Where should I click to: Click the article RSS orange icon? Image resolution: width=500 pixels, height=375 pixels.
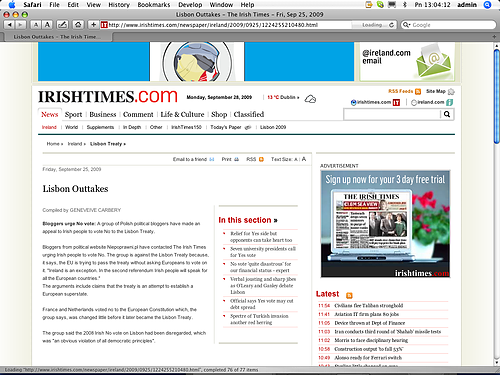coord(261,159)
